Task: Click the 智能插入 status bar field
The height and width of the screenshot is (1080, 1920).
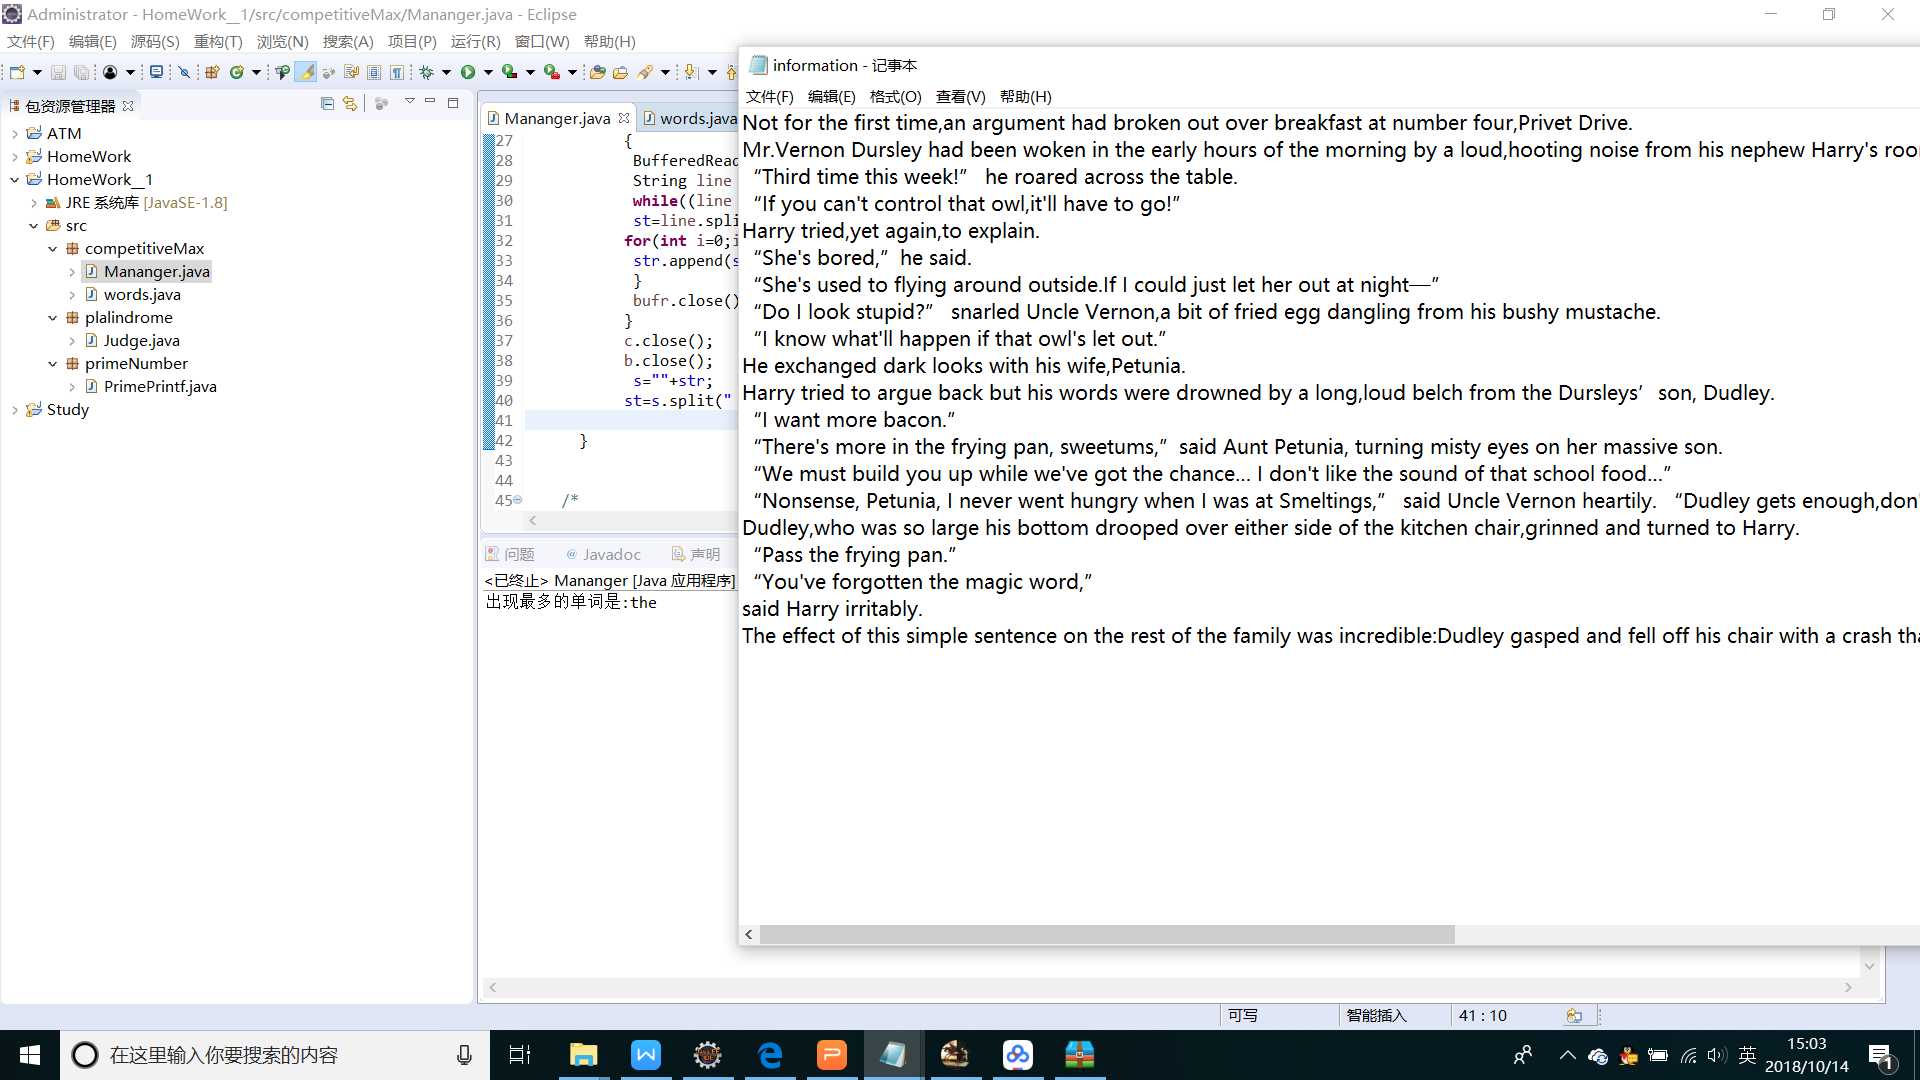Action: click(x=1376, y=1015)
